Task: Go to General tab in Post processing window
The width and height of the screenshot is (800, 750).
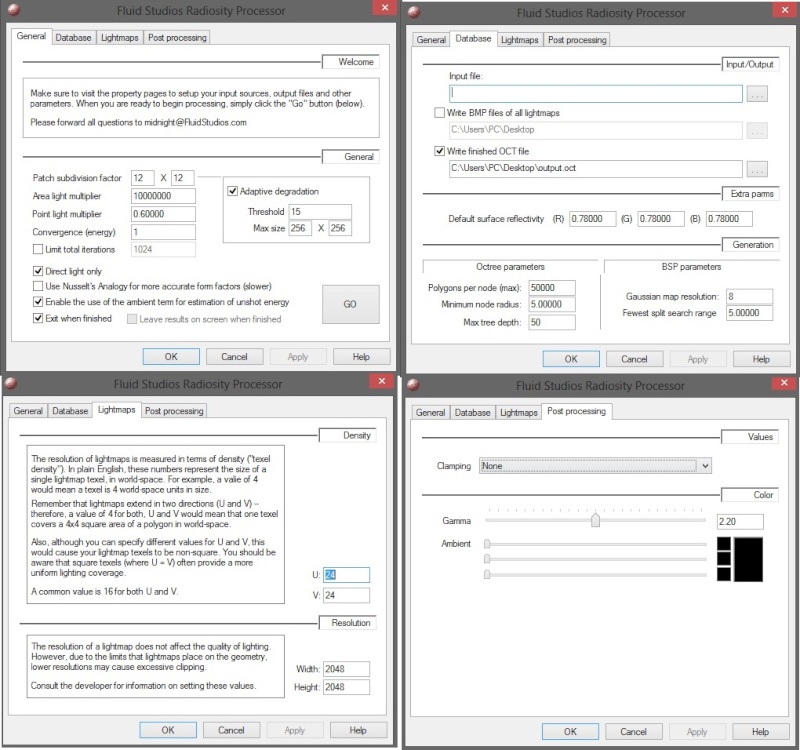Action: (x=431, y=412)
